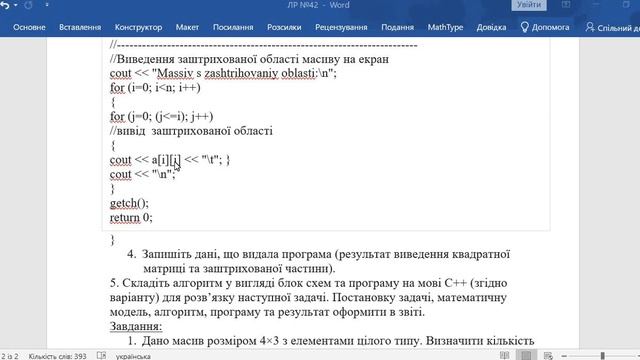The height and width of the screenshot is (360, 640).
Task: Click the Redo icon in title bar
Action: pyautogui.click(x=28, y=5)
